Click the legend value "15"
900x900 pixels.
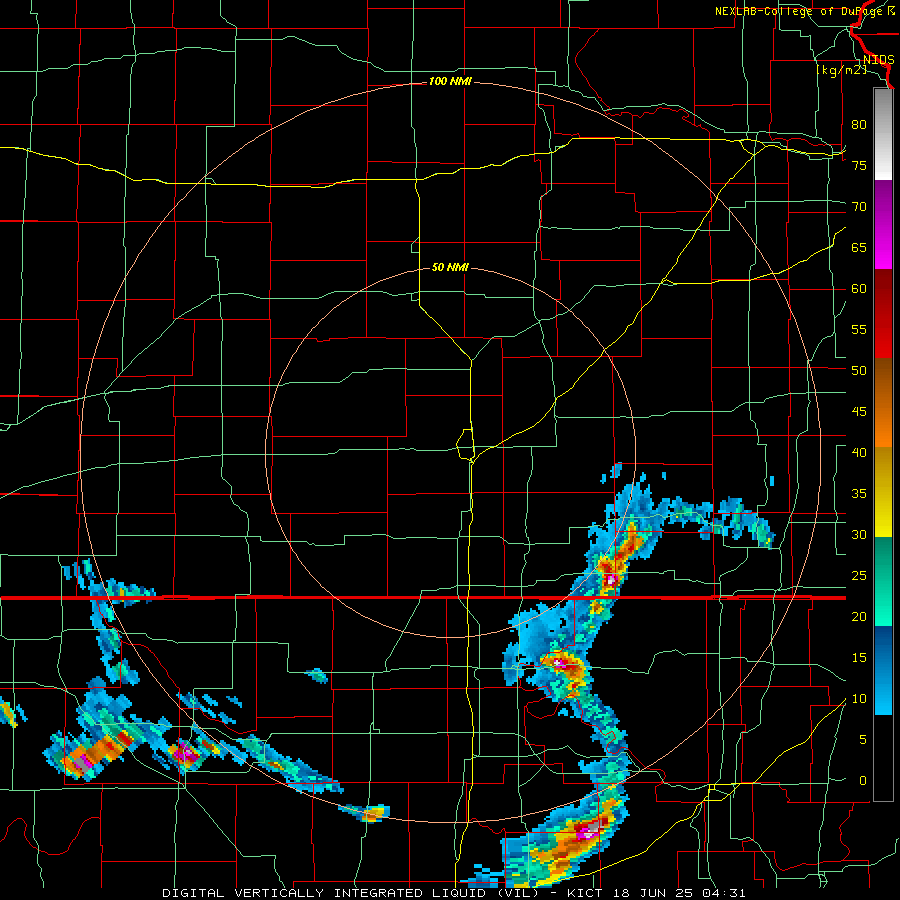coord(859,658)
